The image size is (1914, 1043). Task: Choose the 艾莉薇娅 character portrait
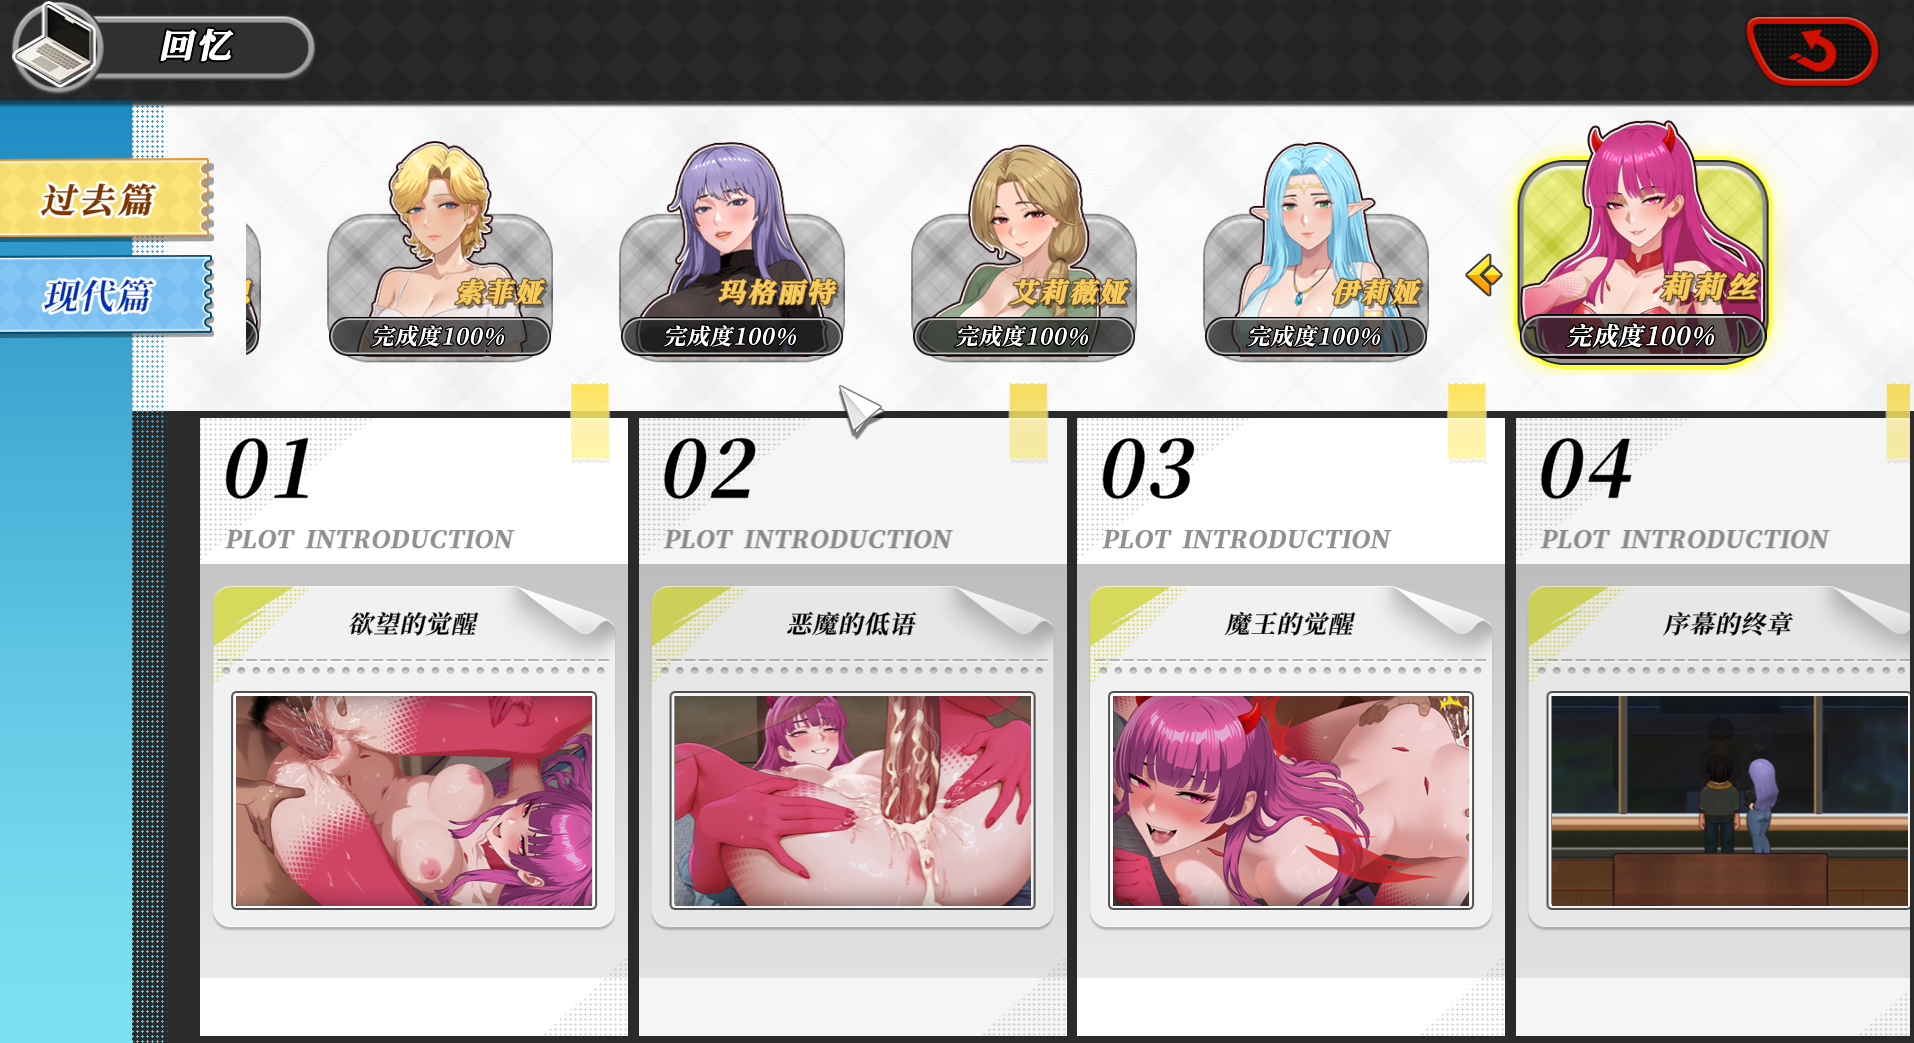(x=1024, y=250)
